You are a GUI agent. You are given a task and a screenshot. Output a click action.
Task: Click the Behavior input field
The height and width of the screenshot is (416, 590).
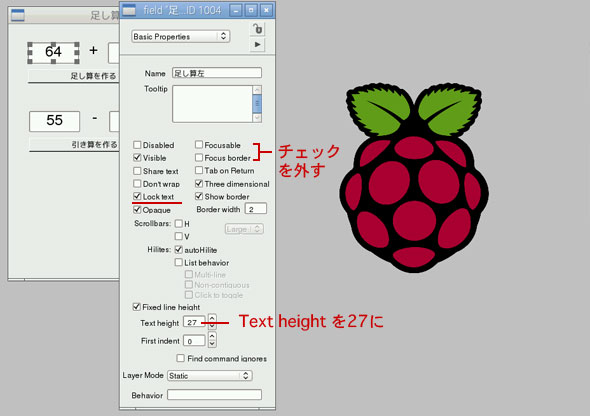click(x=214, y=395)
